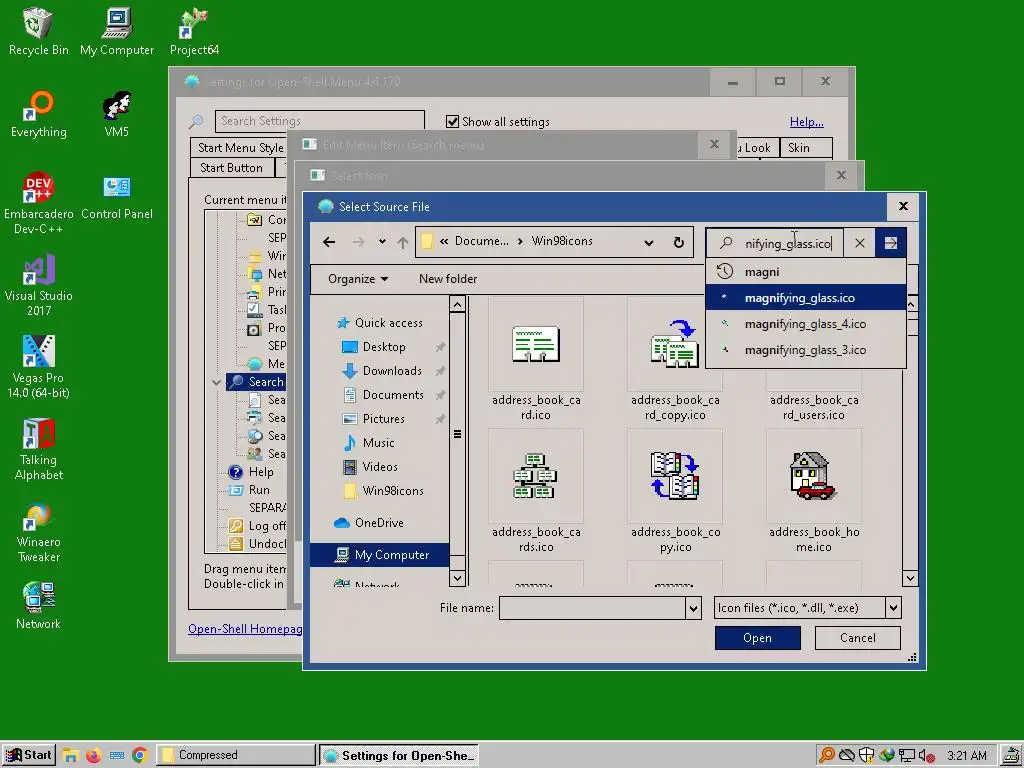Choose the magnifying_glass.ico suggestion
Screen dimensions: 1024x768
pyautogui.click(x=806, y=298)
